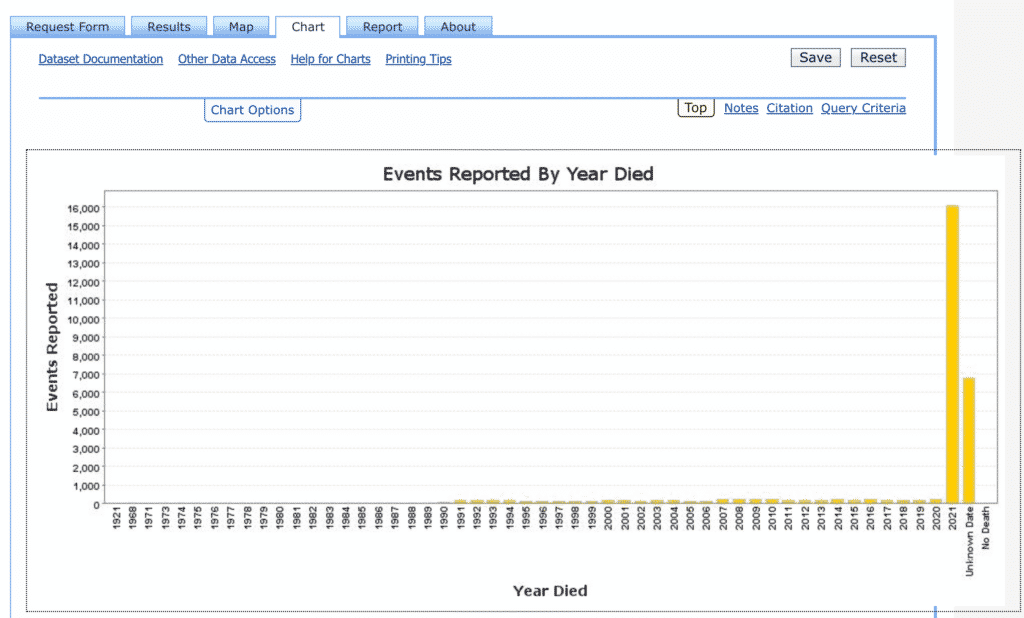Select the Chart tab
The width and height of the screenshot is (1024, 618).
pyautogui.click(x=308, y=27)
